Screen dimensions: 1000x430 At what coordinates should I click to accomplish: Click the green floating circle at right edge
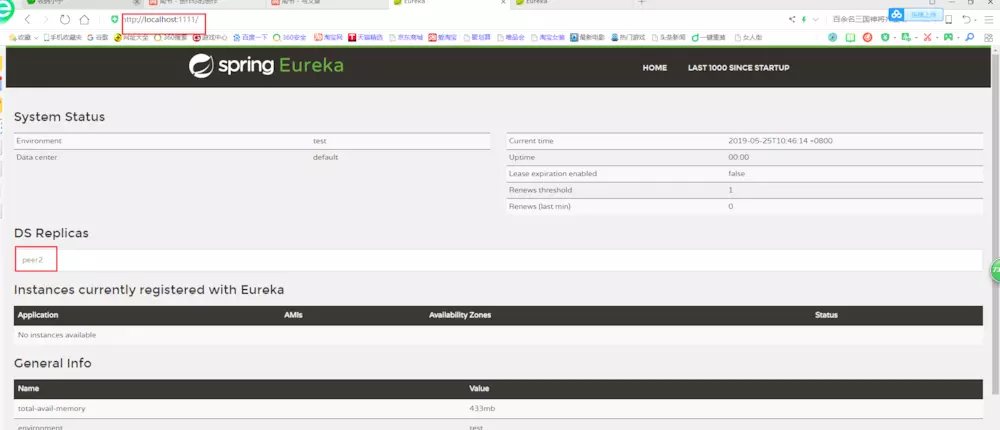coord(996,271)
